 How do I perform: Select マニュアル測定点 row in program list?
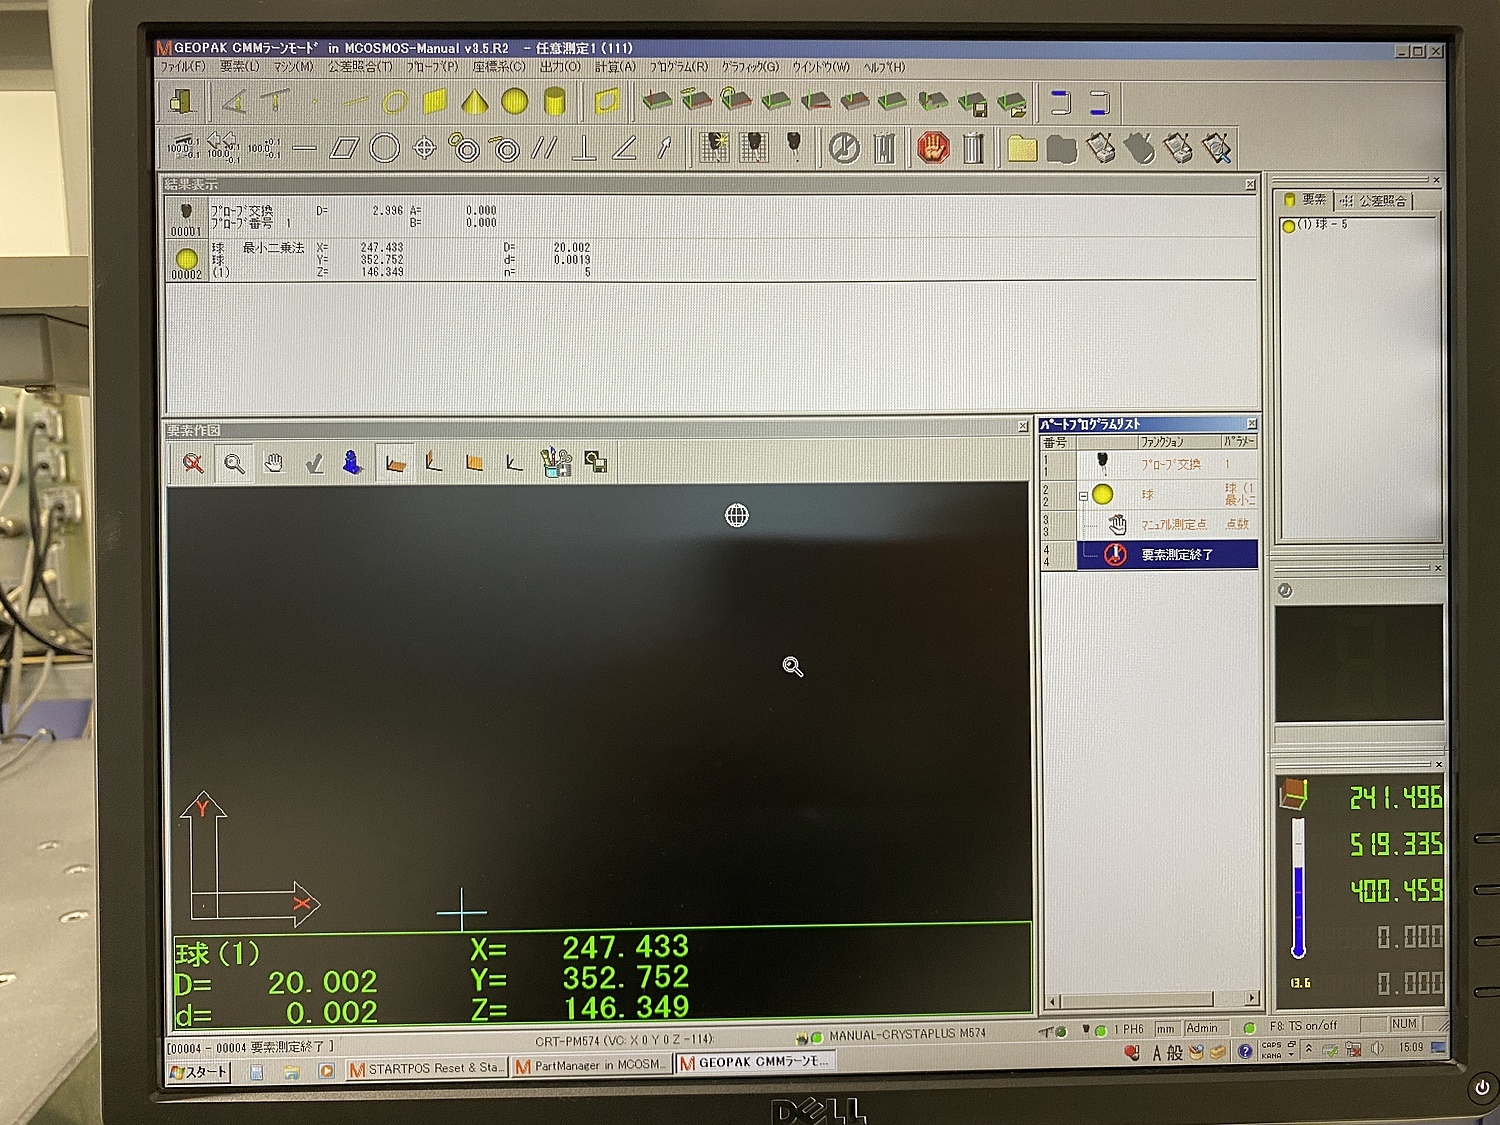click(1149, 524)
